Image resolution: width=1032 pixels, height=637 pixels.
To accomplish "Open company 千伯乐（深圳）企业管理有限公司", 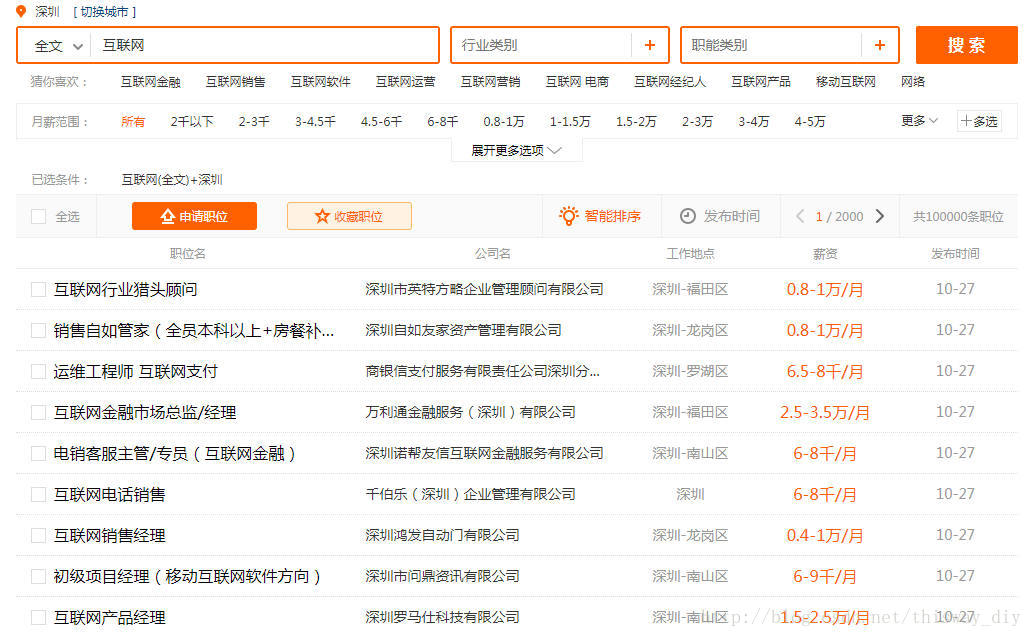I will [x=471, y=494].
